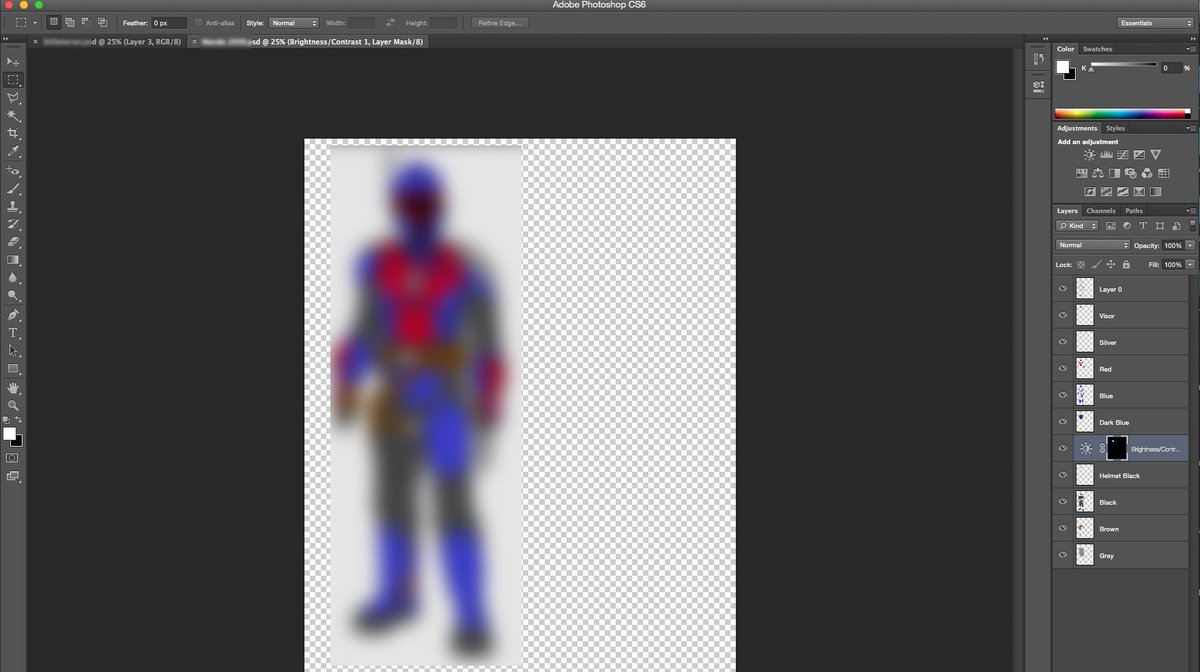Filter layers by type (T) icon

click(1143, 226)
